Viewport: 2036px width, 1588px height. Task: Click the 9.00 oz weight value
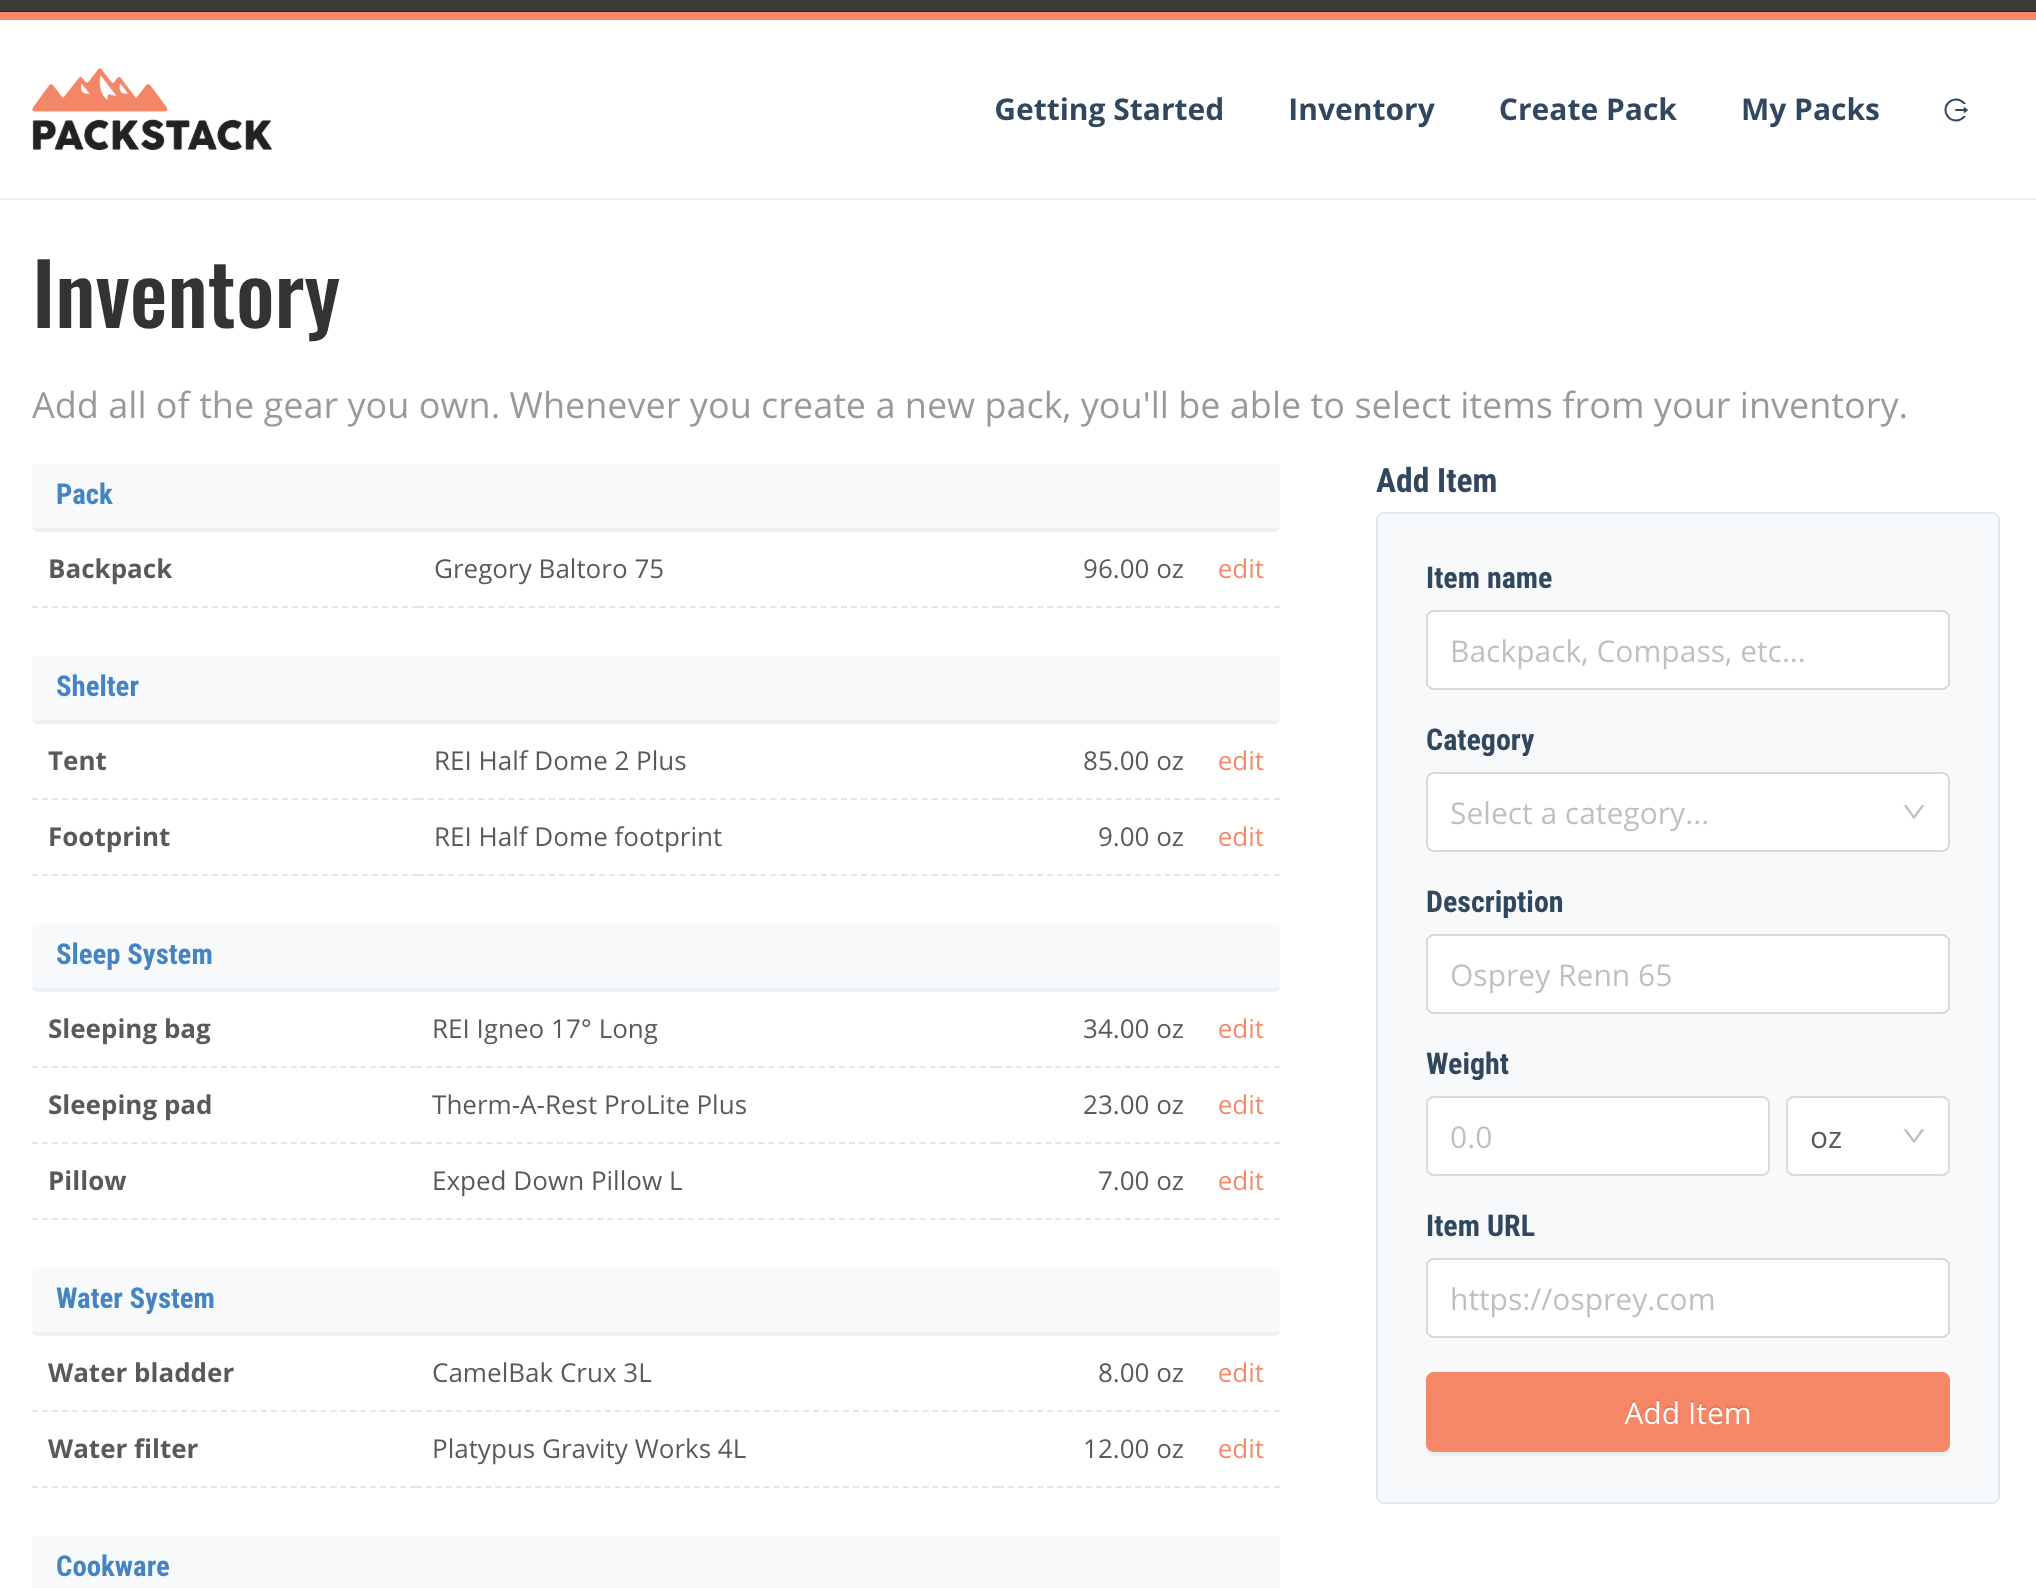1140,837
